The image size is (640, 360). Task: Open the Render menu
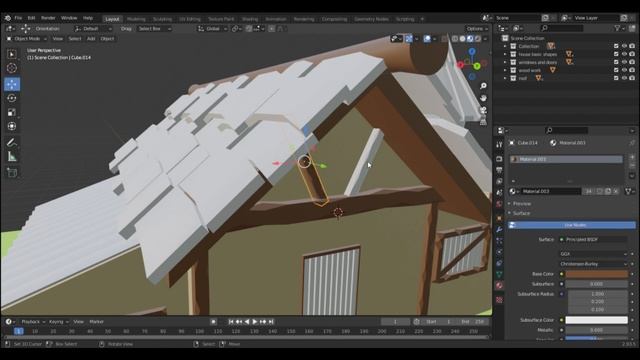48,18
